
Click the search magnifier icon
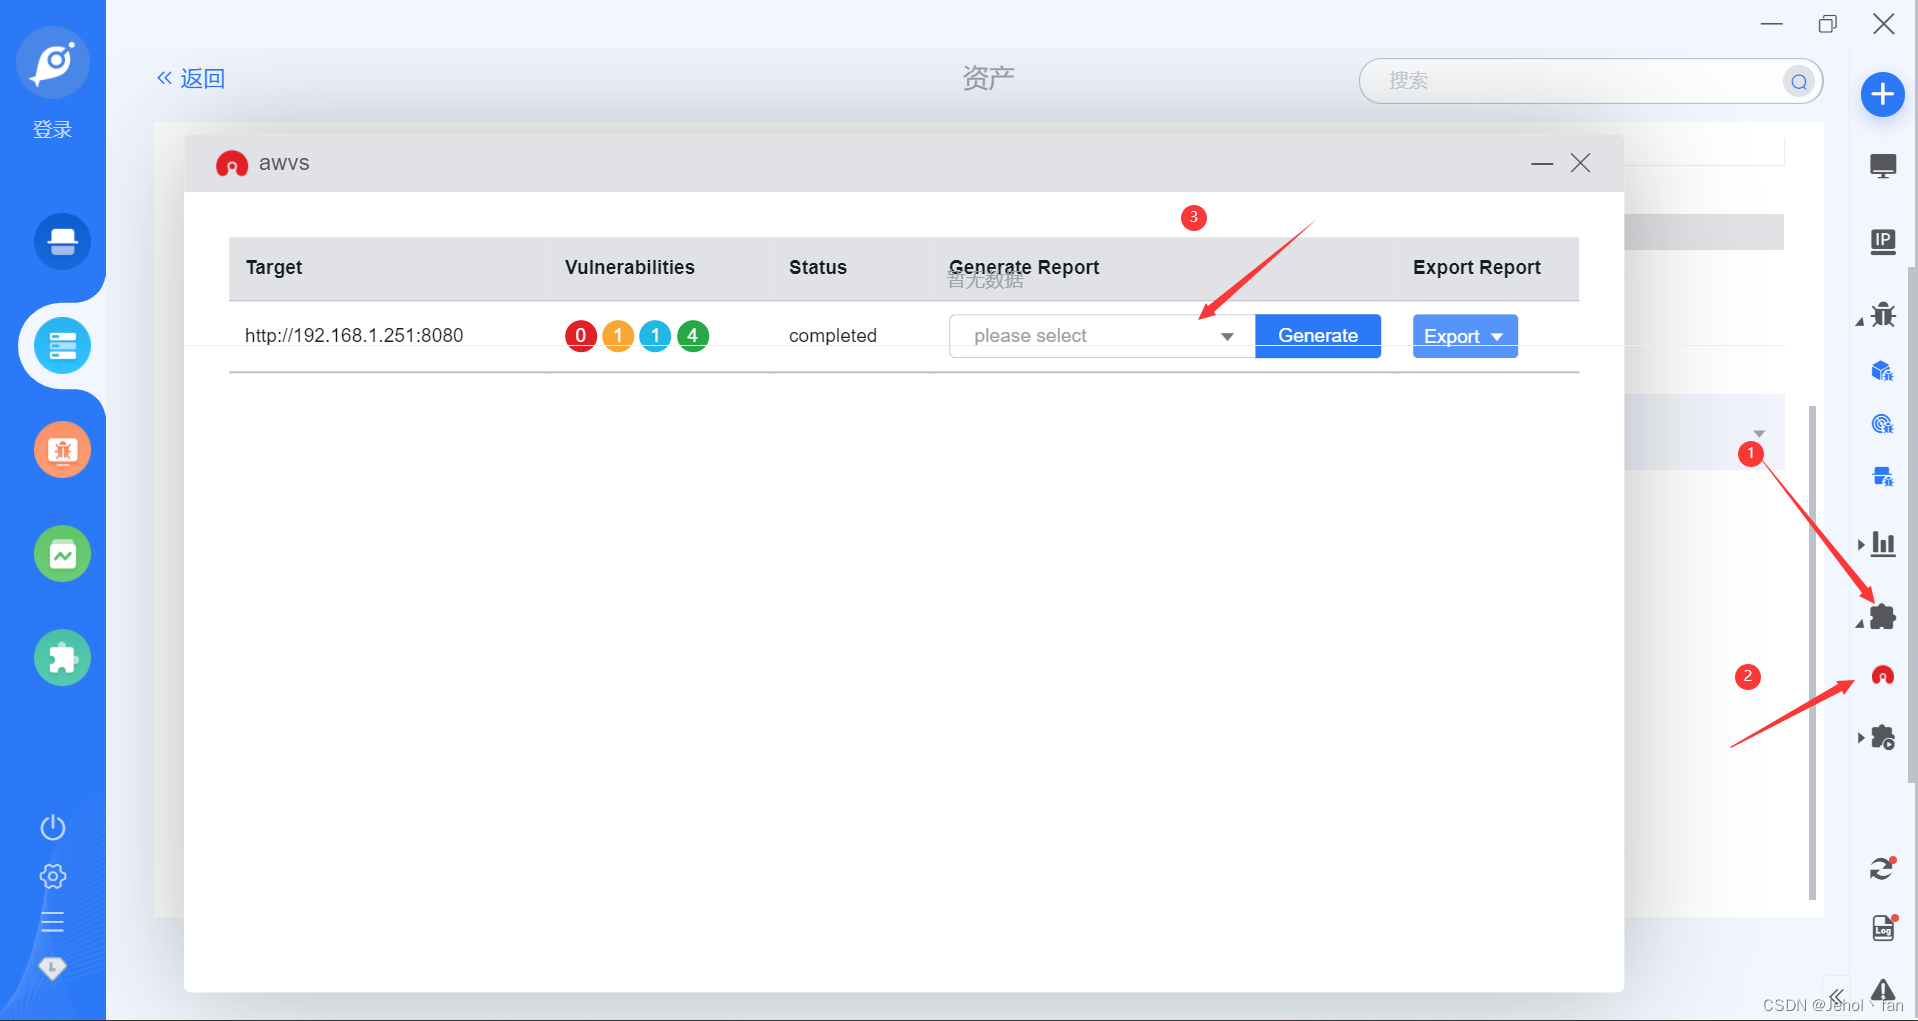coord(1799,81)
